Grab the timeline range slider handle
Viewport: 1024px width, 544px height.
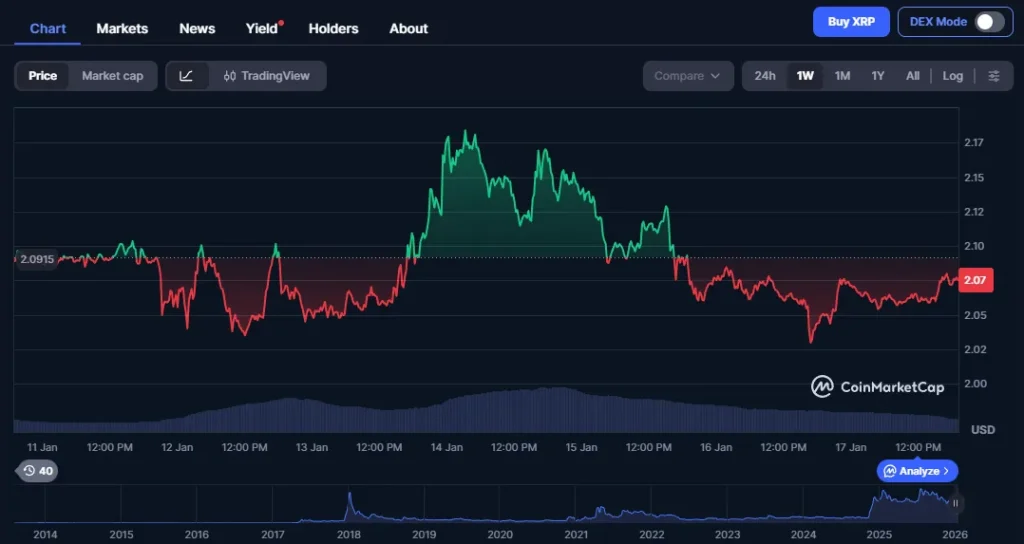(956, 503)
